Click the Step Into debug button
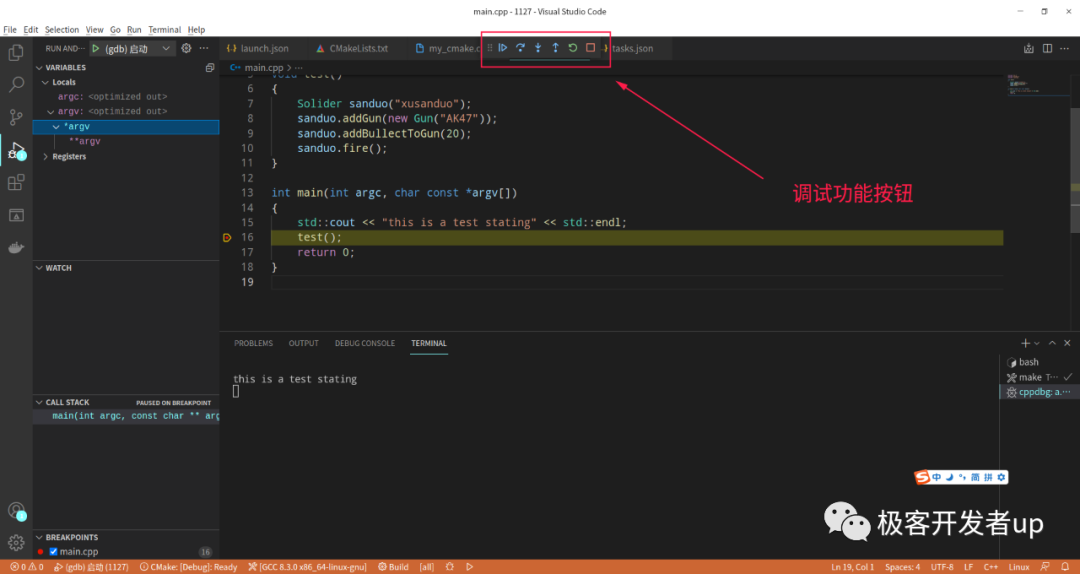This screenshot has height=574, width=1080. (538, 48)
